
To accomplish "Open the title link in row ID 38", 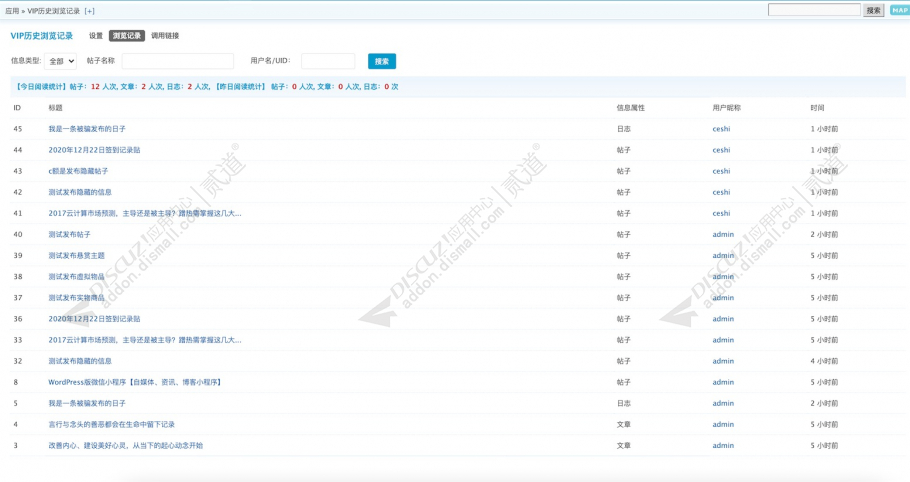I will pos(77,277).
